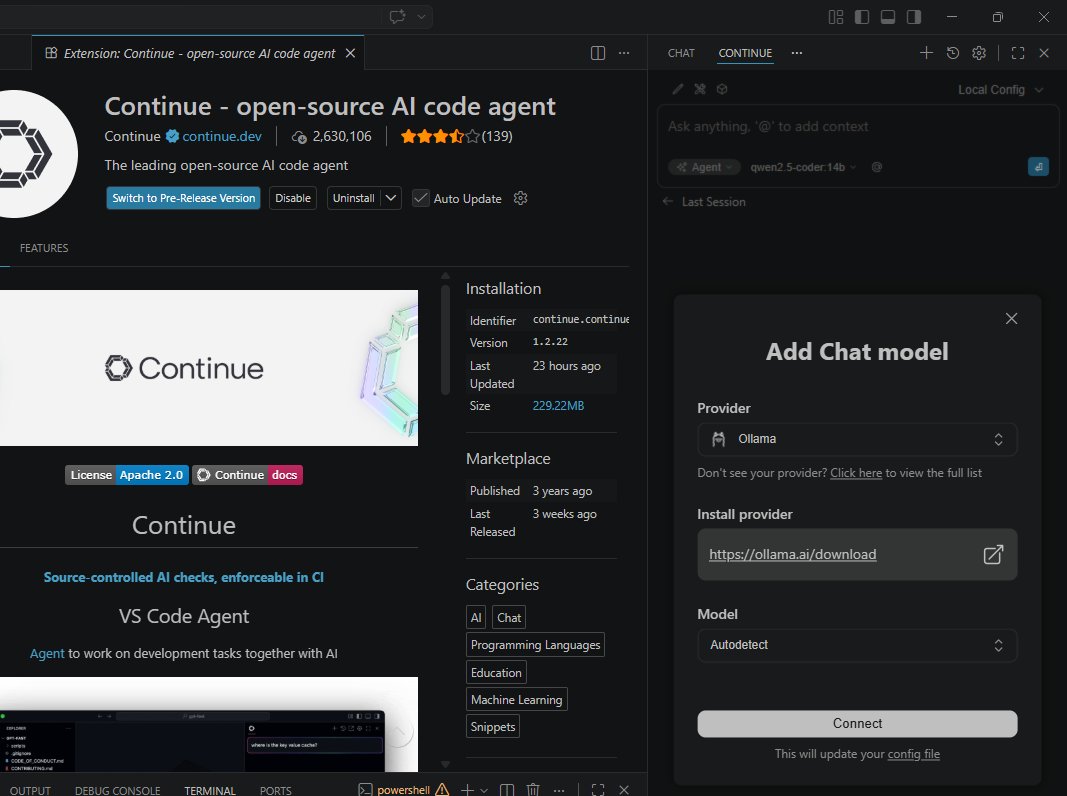The width and height of the screenshot is (1067, 796).
Task: Disable the Auto Update checkbox
Action: click(421, 198)
